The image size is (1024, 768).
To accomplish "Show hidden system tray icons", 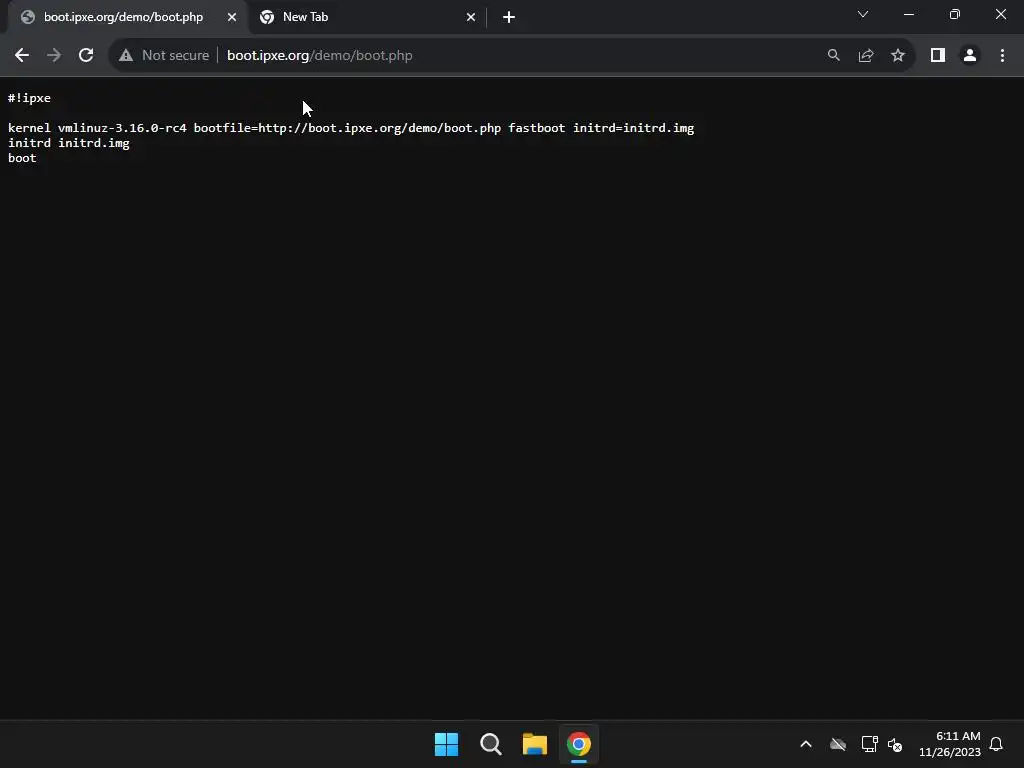I will [806, 744].
